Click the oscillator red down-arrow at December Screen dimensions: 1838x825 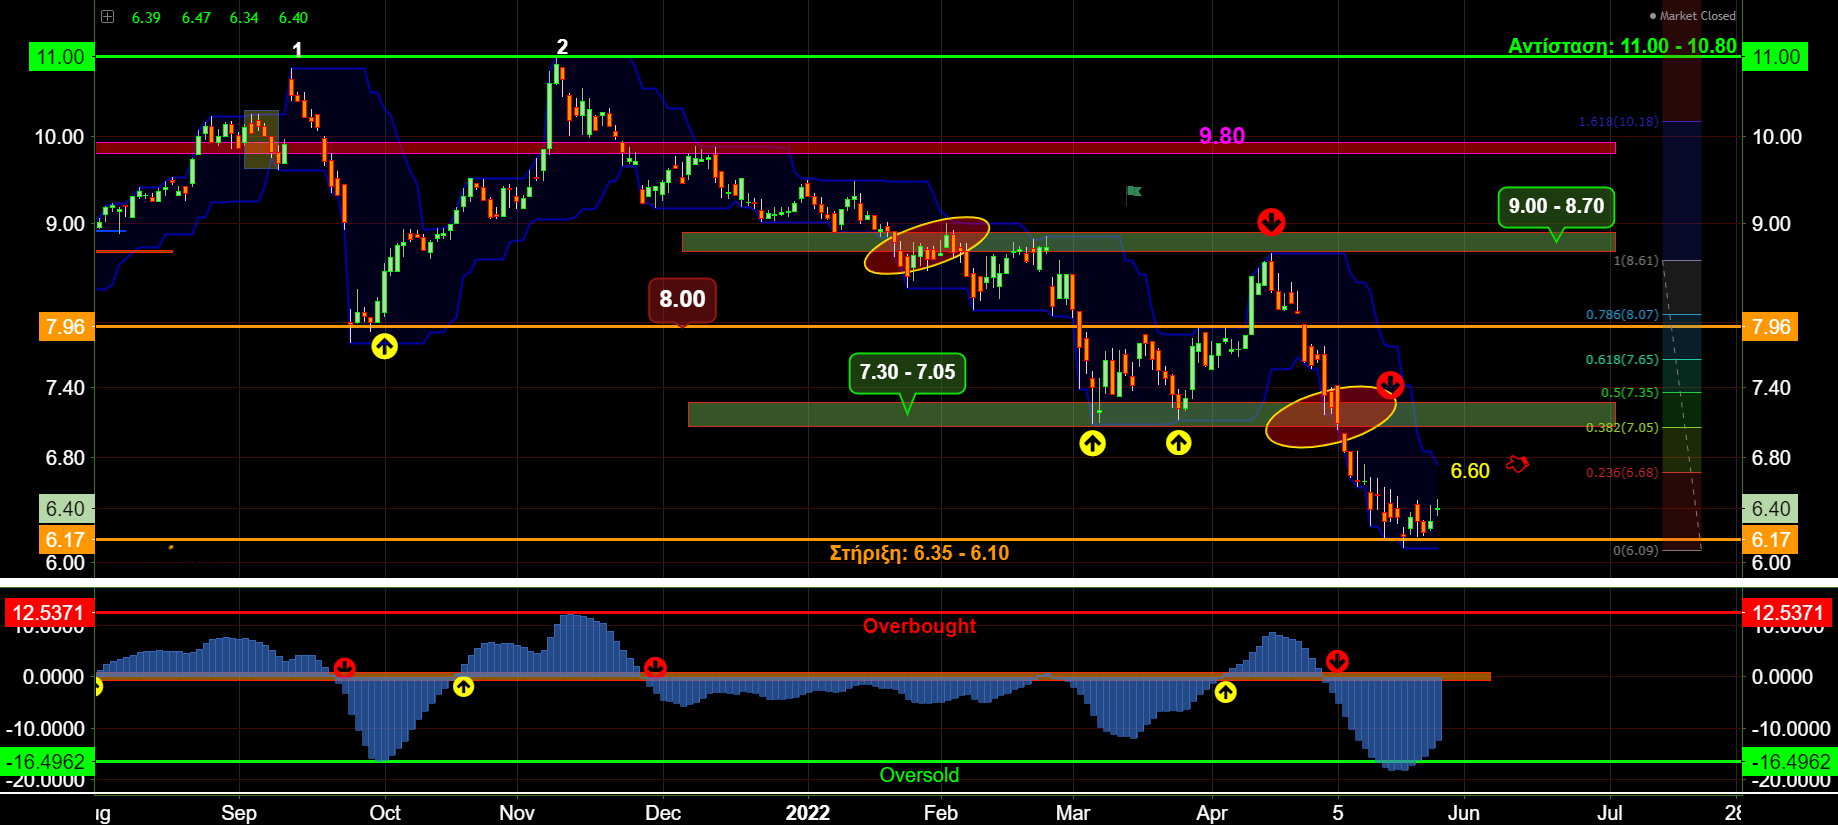click(x=655, y=667)
